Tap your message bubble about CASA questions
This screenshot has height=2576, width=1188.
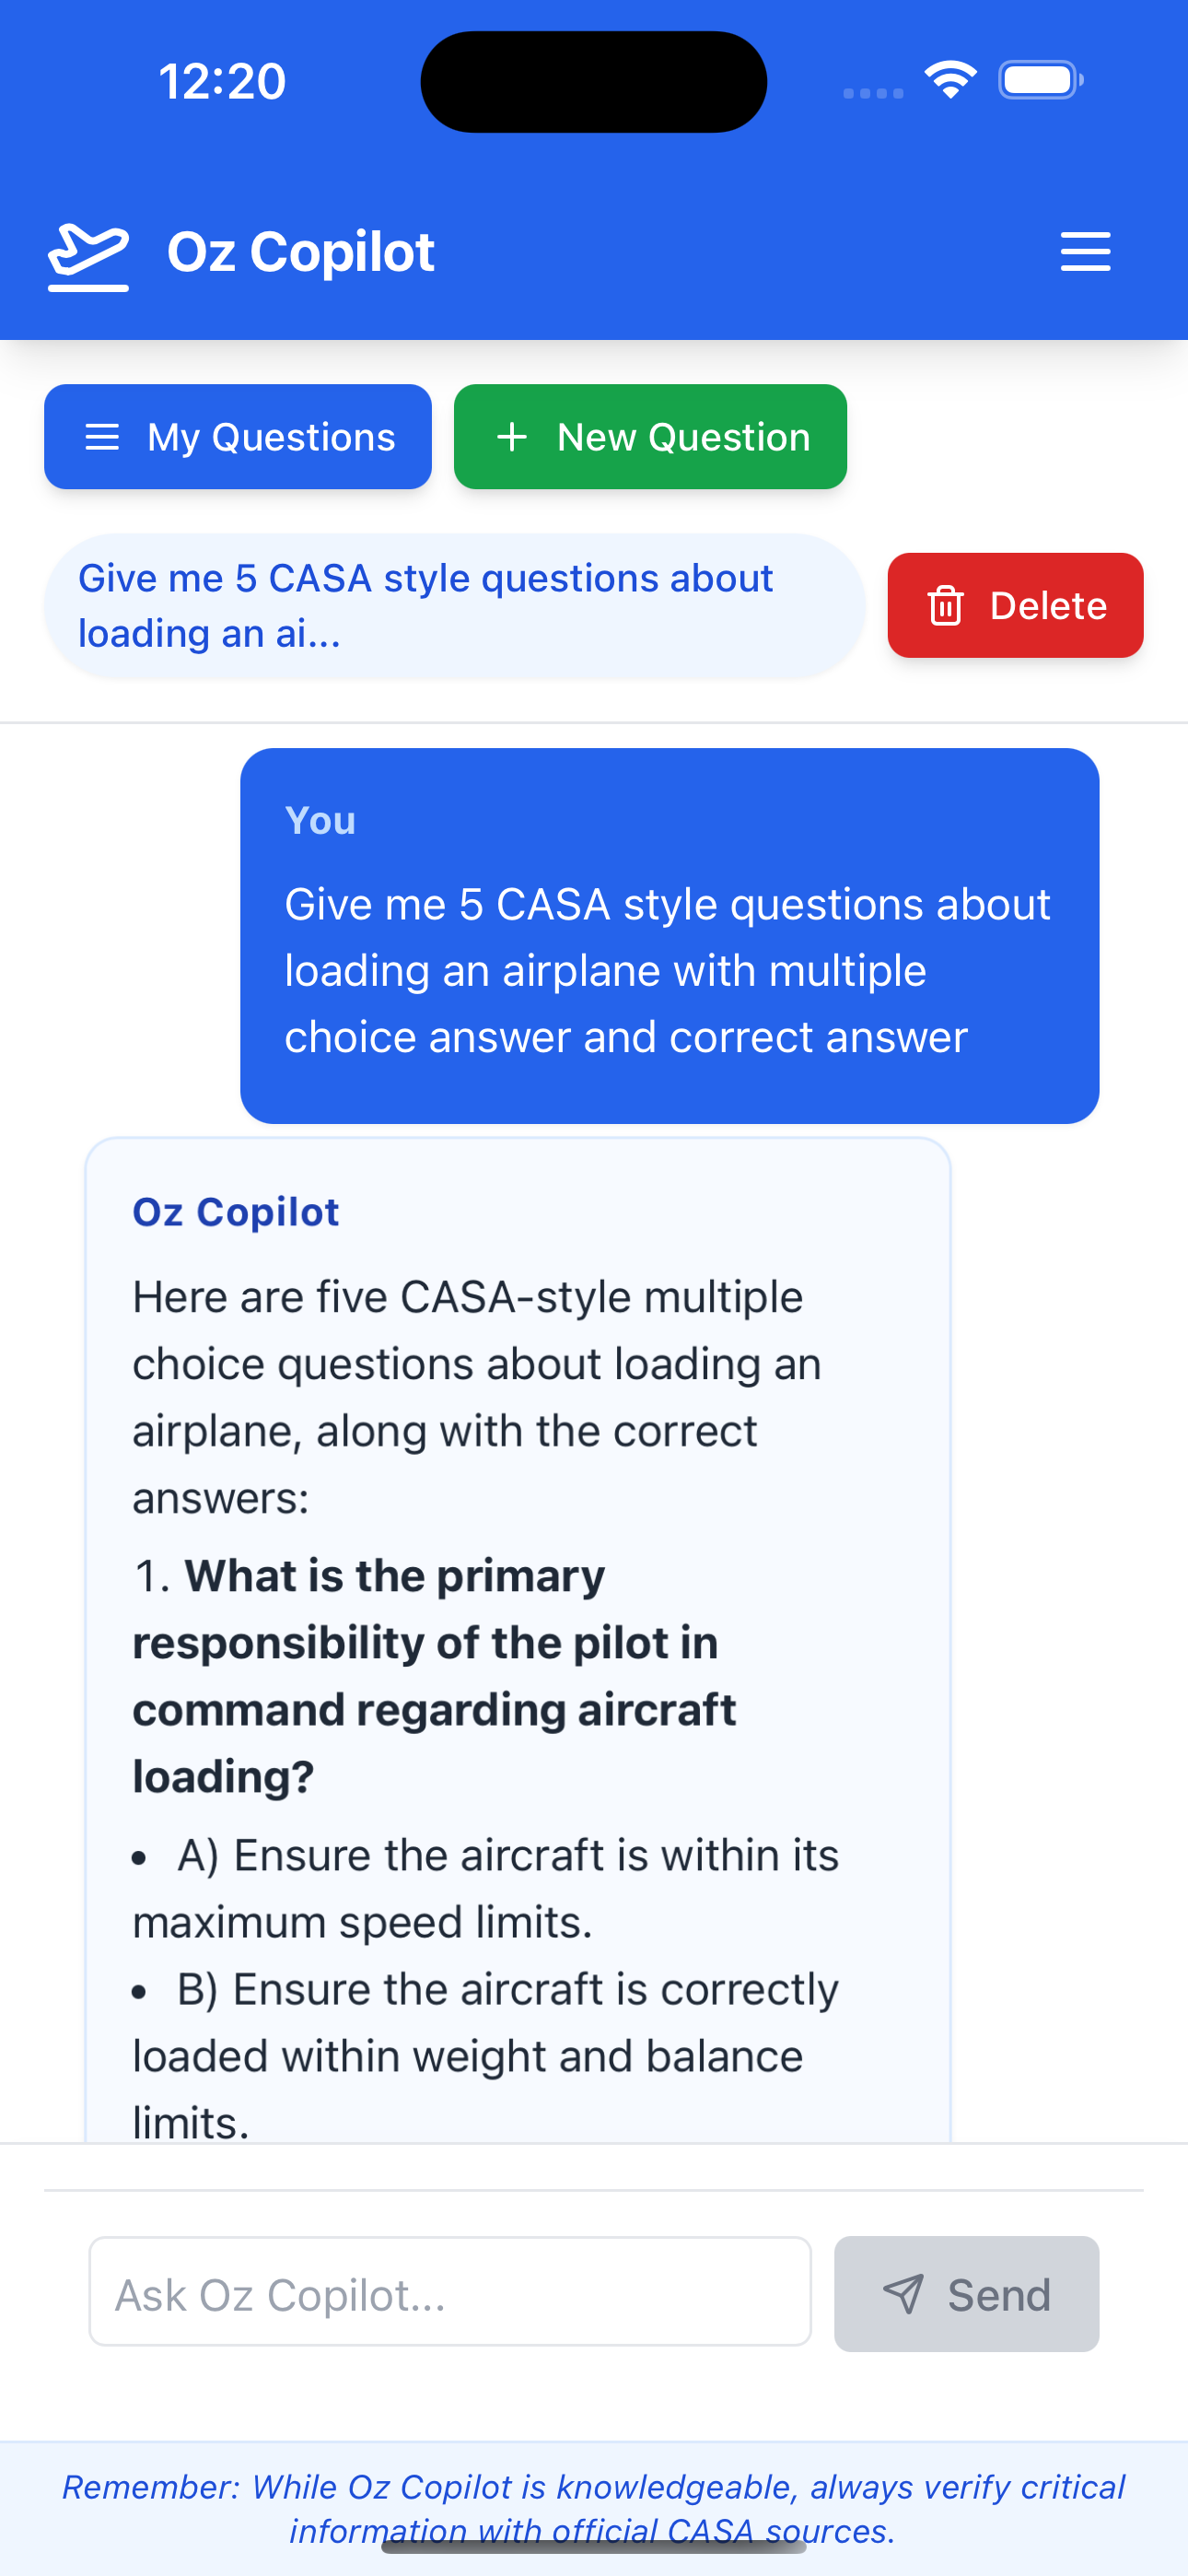pyautogui.click(x=669, y=936)
